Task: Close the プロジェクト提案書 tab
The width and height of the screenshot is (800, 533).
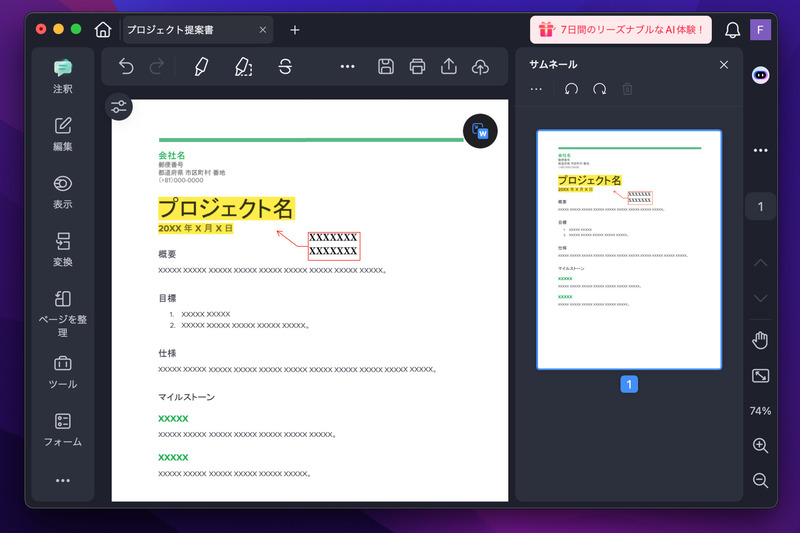Action: (x=263, y=30)
